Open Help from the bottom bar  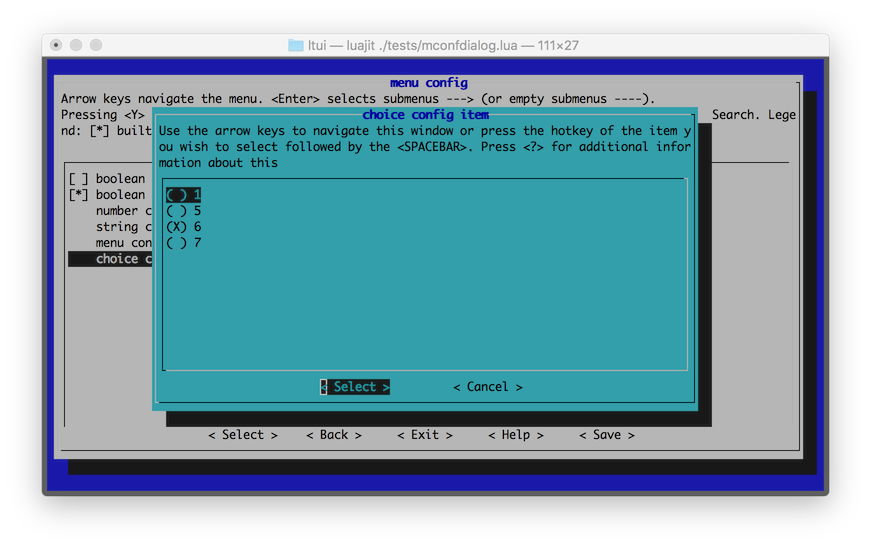pyautogui.click(x=515, y=435)
